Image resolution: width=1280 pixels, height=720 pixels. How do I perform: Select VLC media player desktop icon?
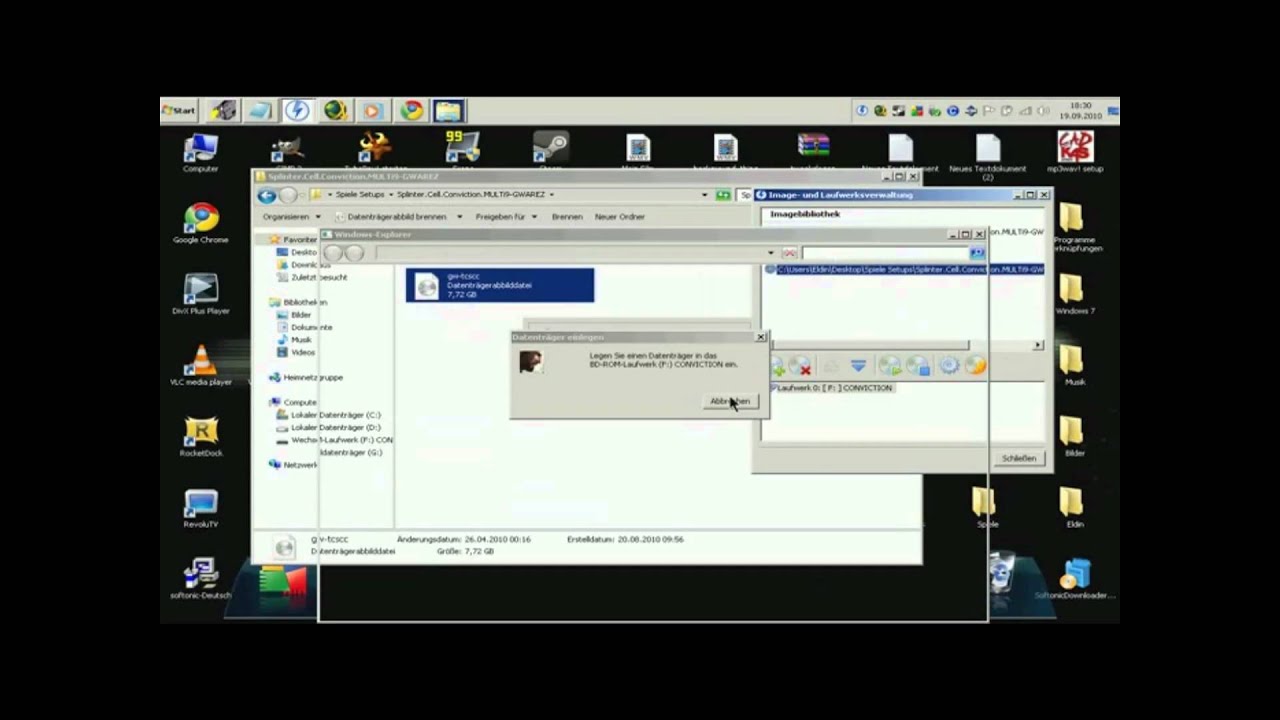click(x=201, y=365)
